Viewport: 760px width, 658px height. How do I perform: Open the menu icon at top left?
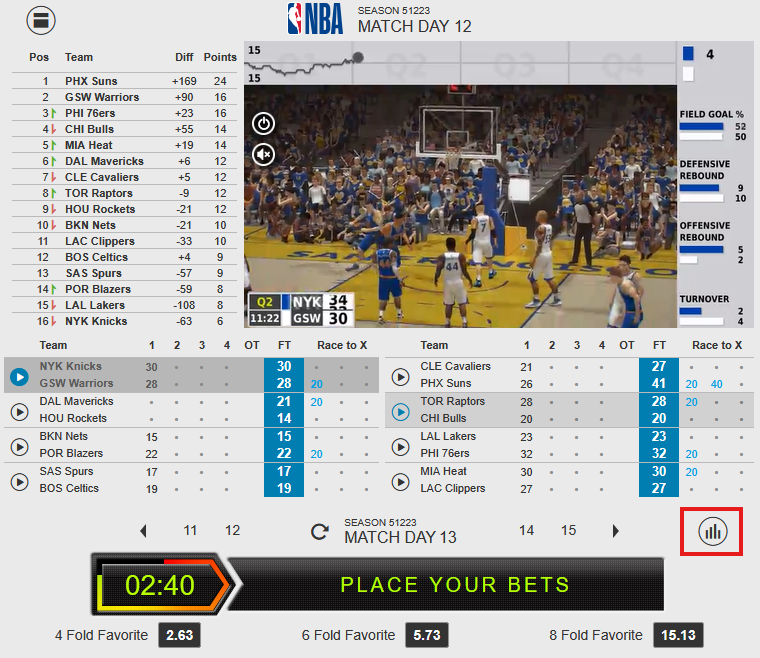point(41,20)
